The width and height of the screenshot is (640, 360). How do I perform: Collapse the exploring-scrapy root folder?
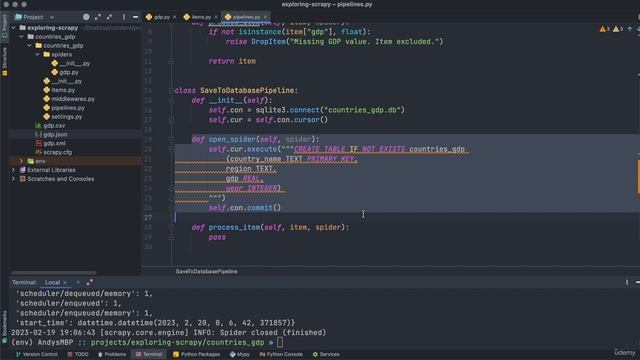pyautogui.click(x=14, y=28)
